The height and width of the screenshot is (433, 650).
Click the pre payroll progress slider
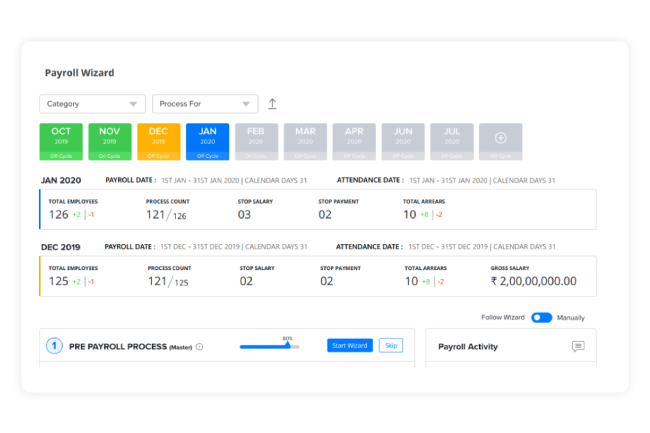pos(268,346)
